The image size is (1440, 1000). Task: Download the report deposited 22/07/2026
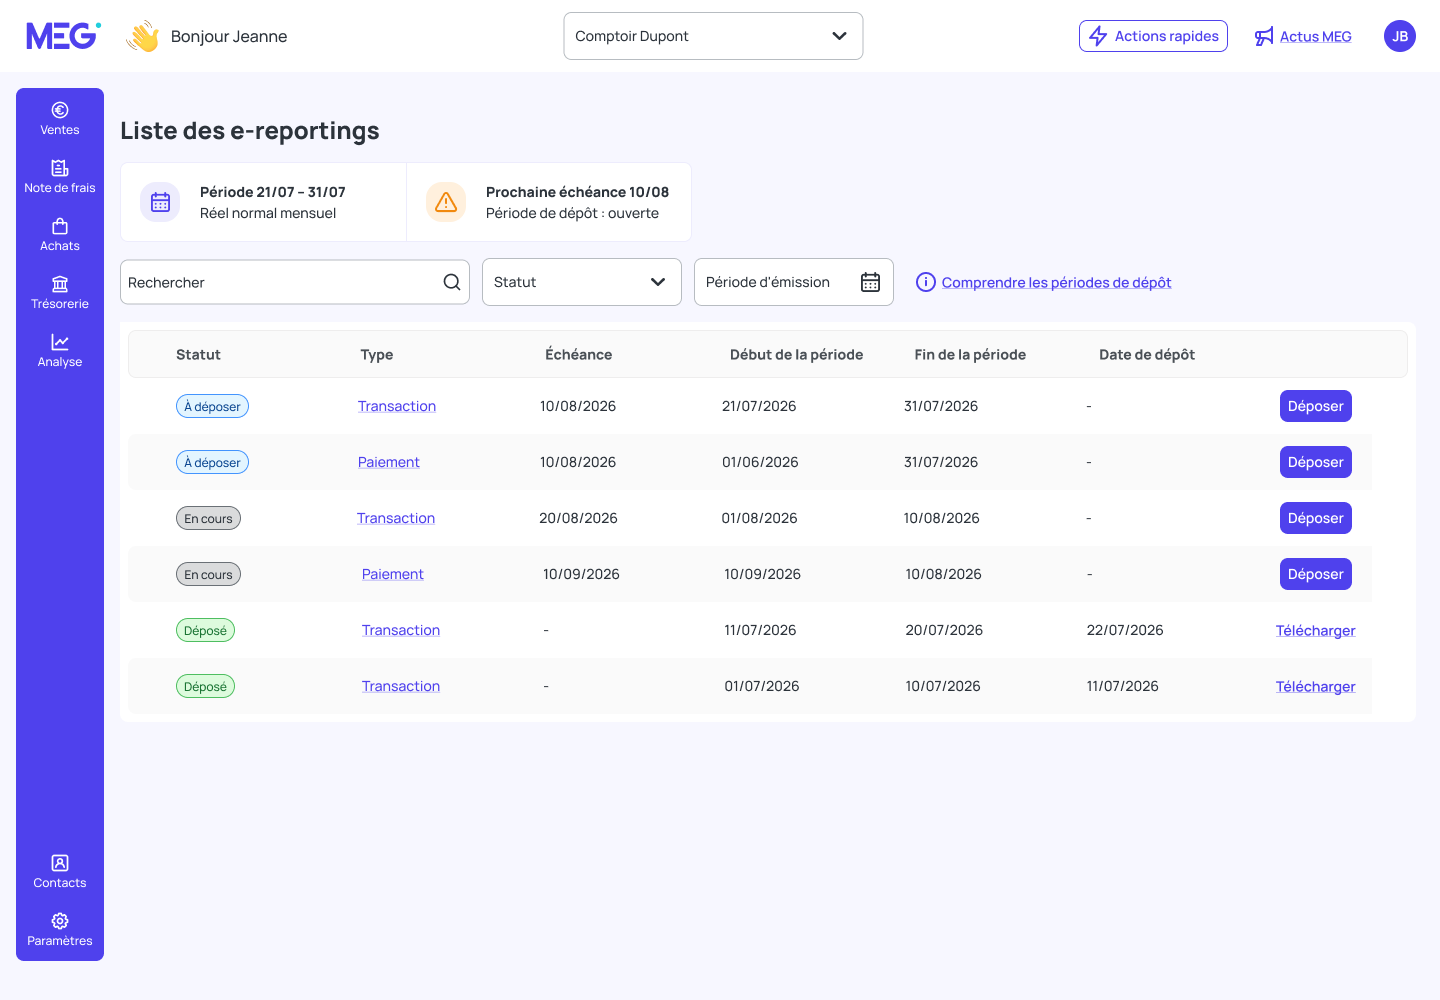[1315, 630]
